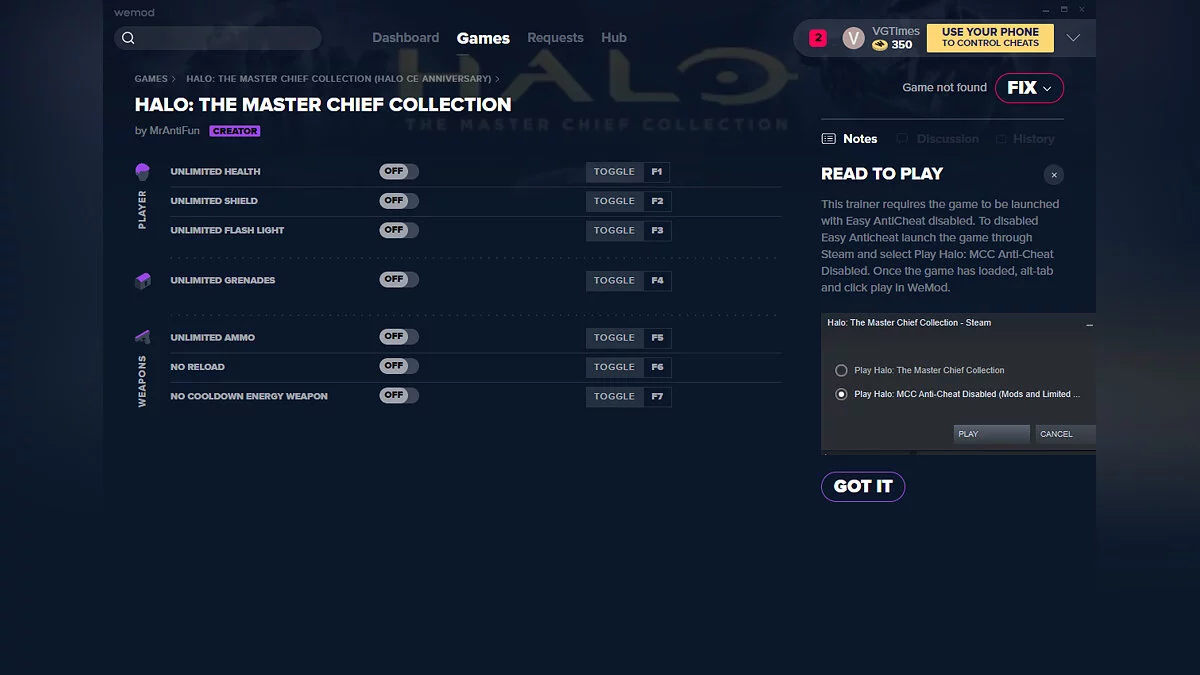The height and width of the screenshot is (675, 1200).
Task: Select Play Halo: The Master Chief Collection radio
Action: coord(841,370)
